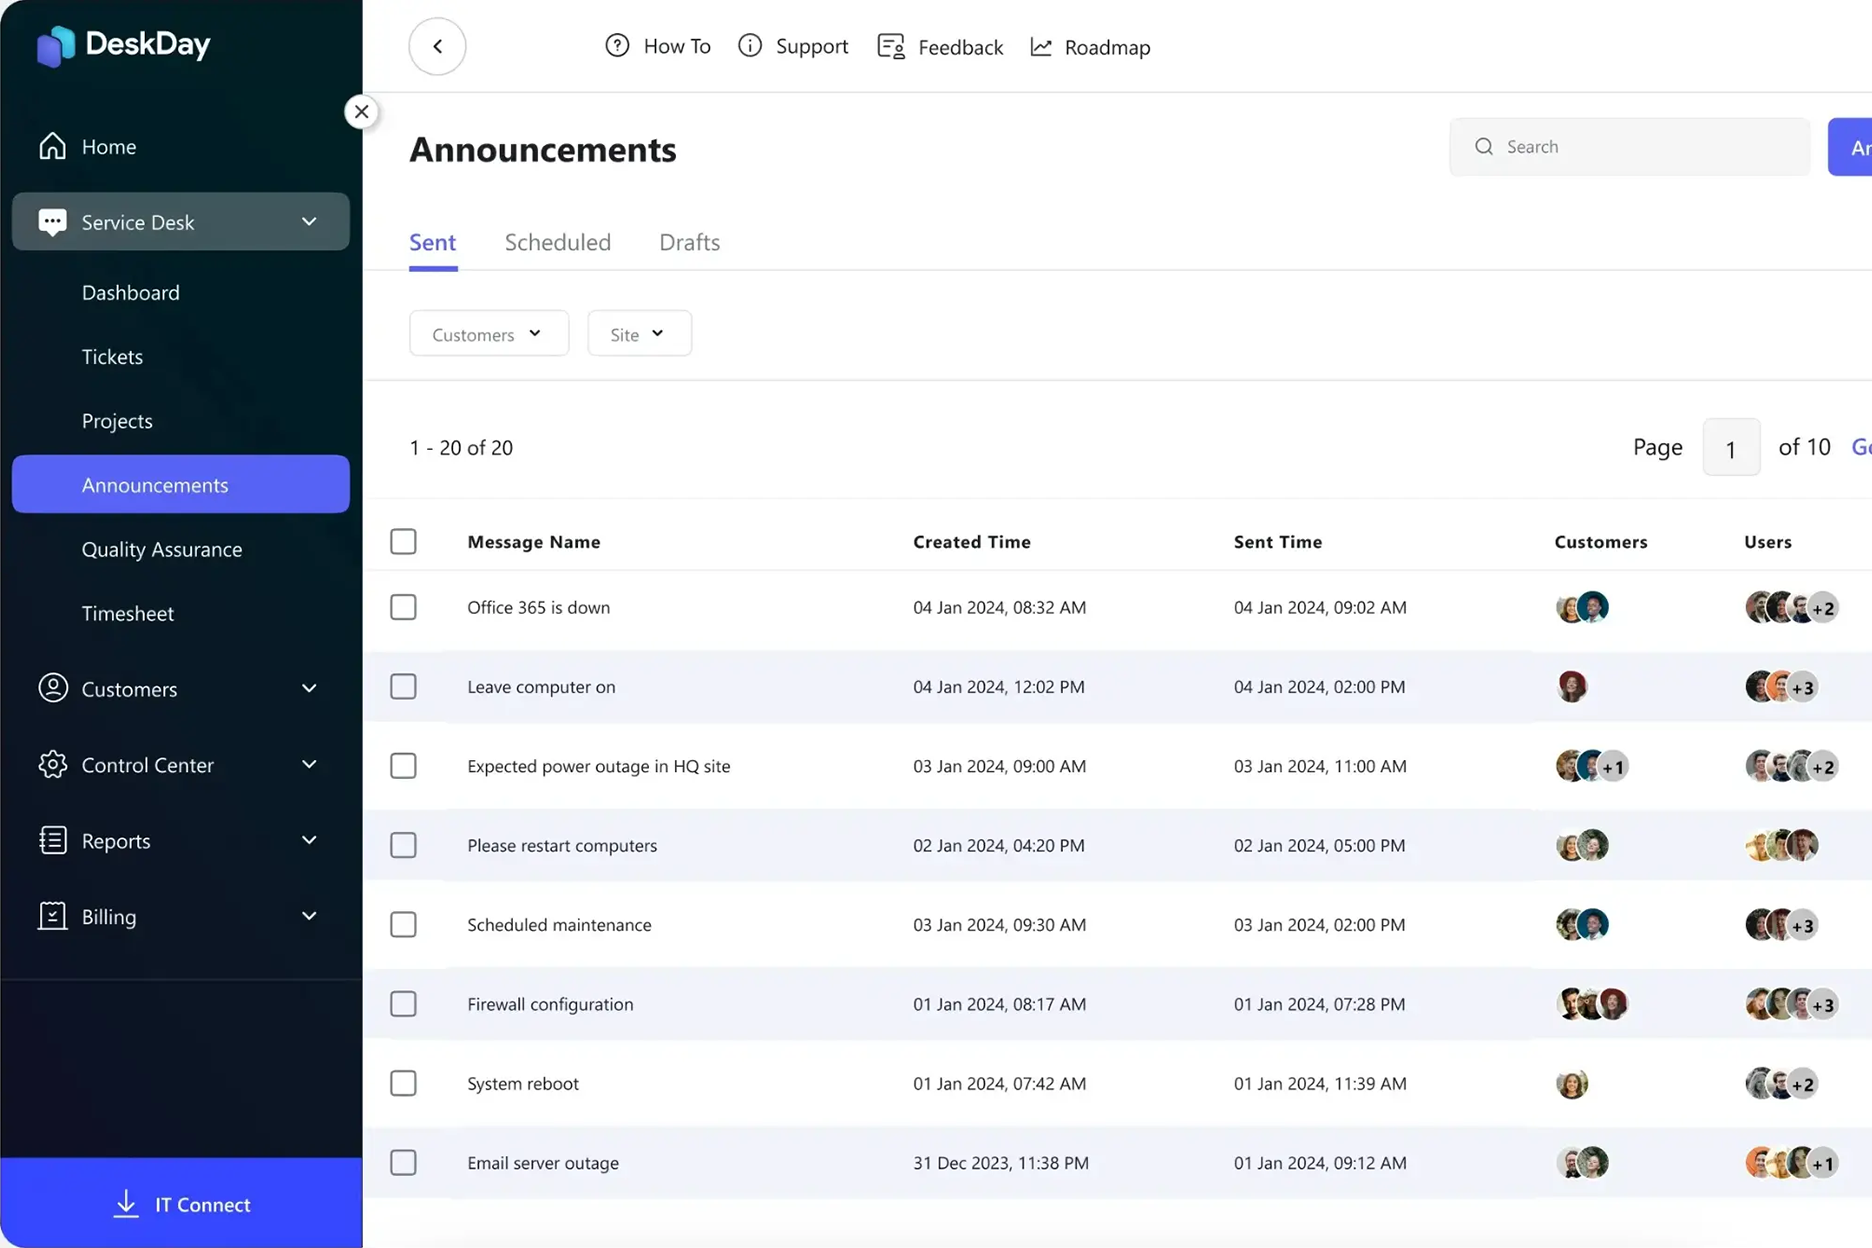Viewport: 1872px width, 1248px height.
Task: Expand the Control Center chevron
Action: 309,764
